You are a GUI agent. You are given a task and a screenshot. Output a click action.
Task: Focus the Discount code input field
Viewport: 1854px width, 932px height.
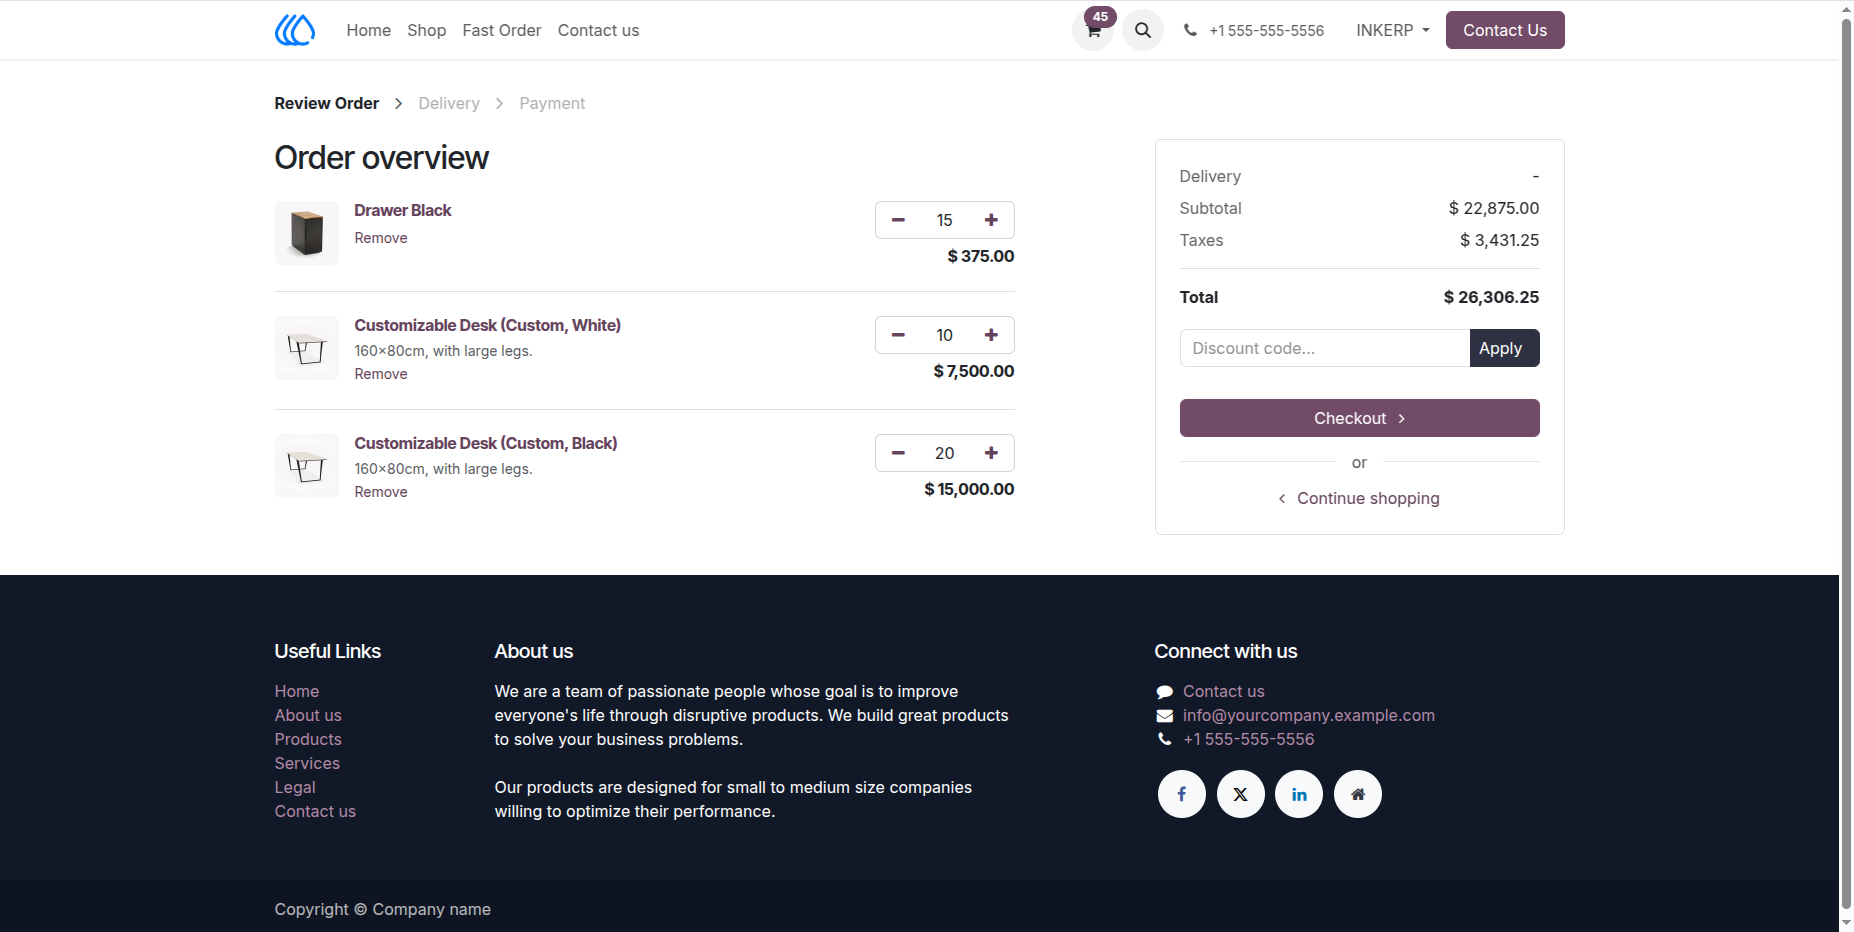pos(1325,348)
